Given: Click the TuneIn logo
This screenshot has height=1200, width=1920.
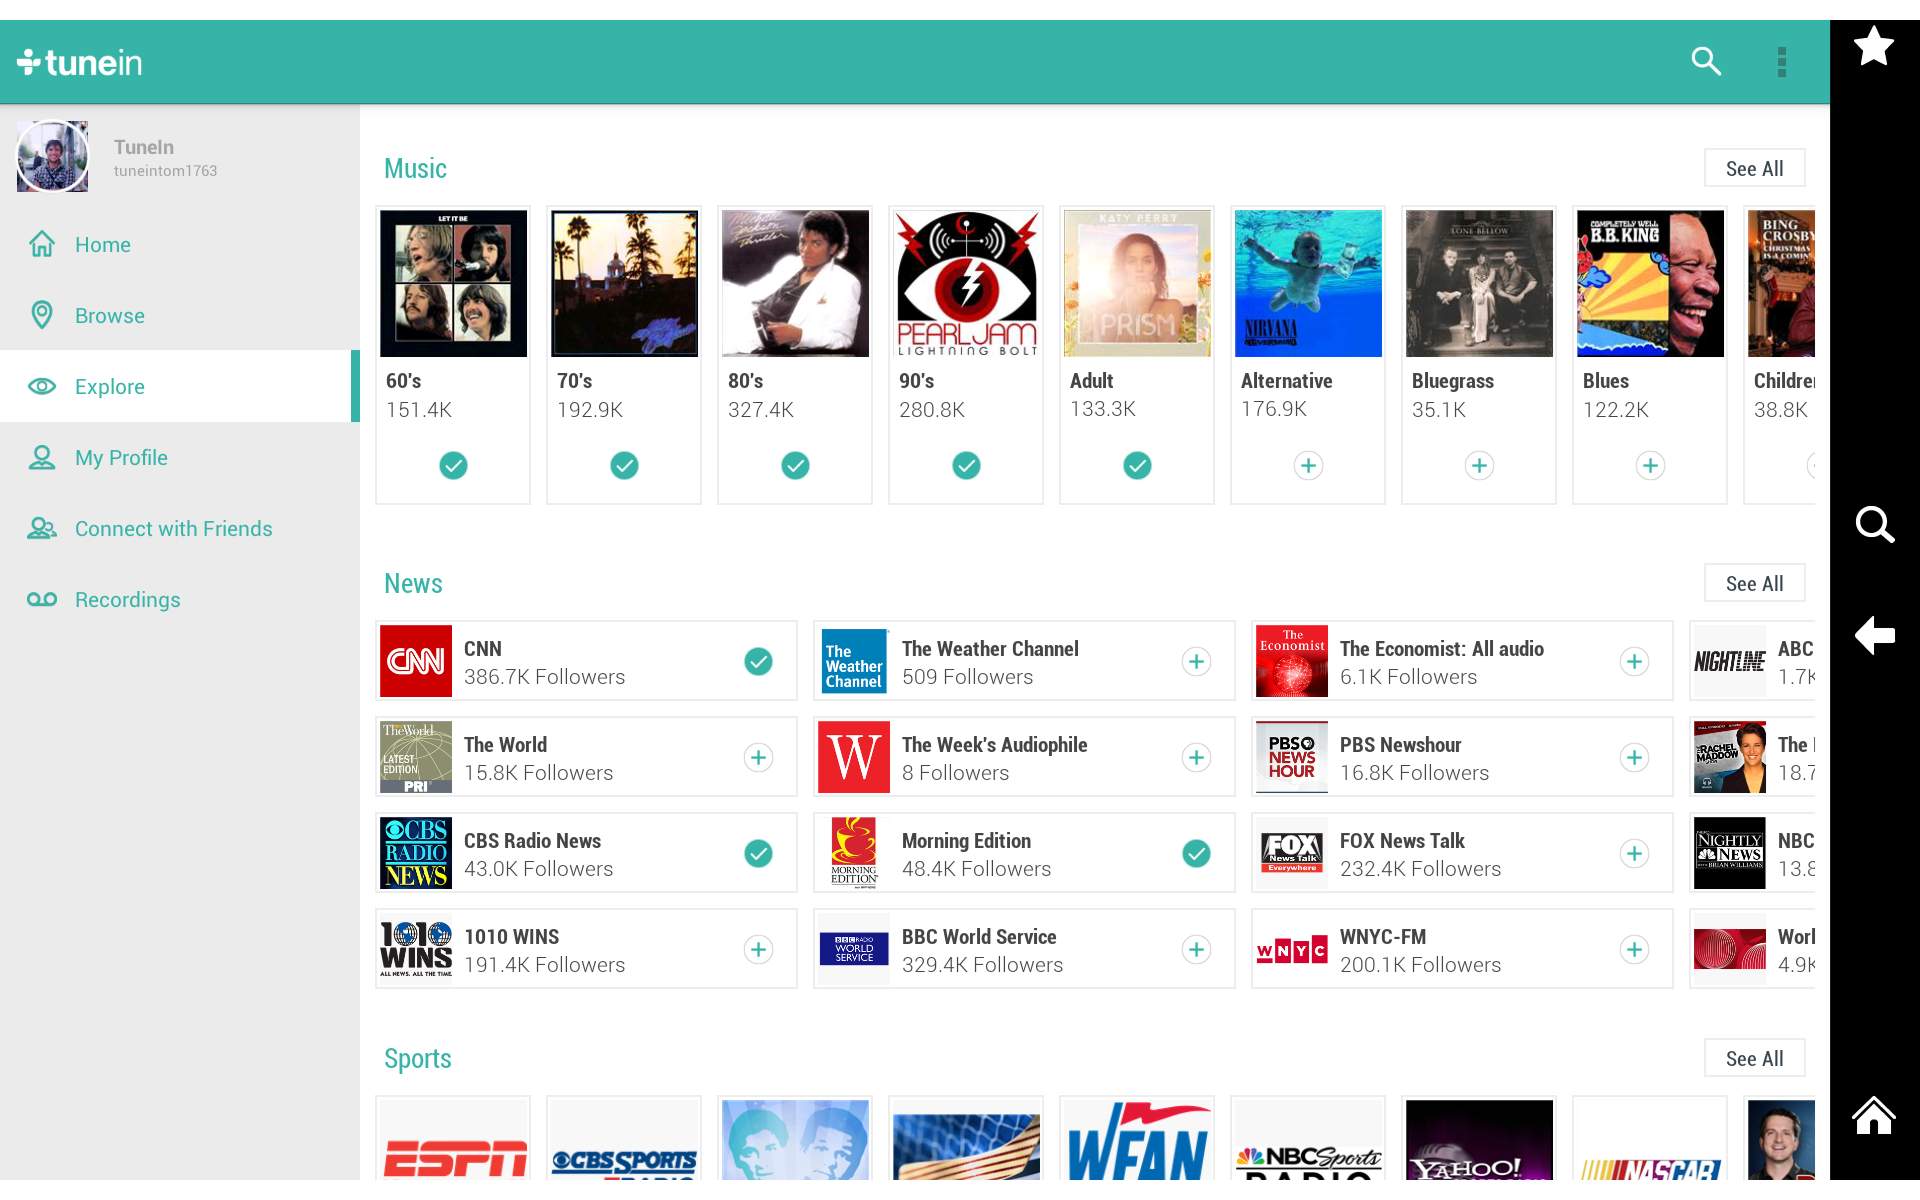Looking at the screenshot, I should click(x=79, y=61).
